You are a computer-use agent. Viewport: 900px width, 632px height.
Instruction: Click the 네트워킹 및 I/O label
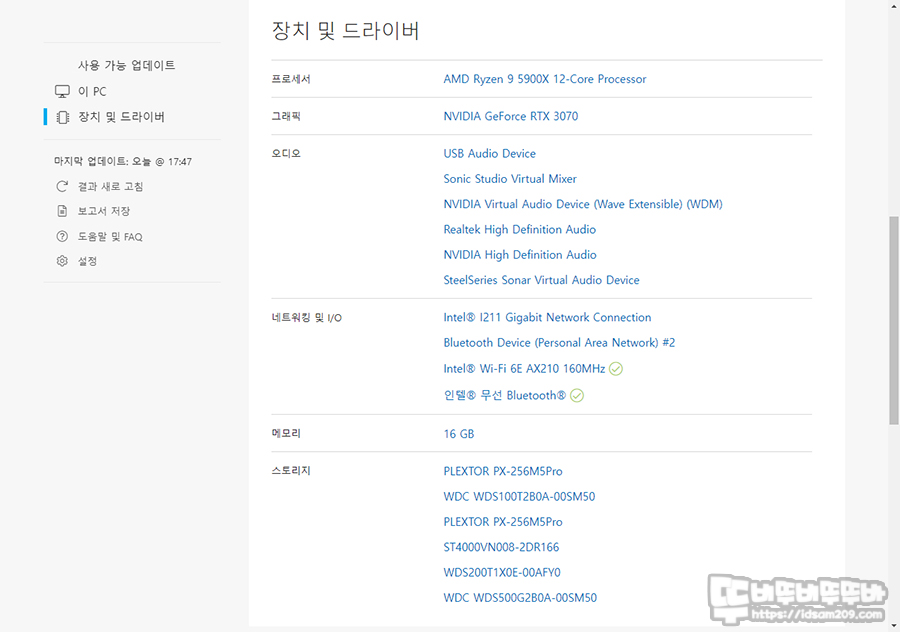pyautogui.click(x=307, y=317)
